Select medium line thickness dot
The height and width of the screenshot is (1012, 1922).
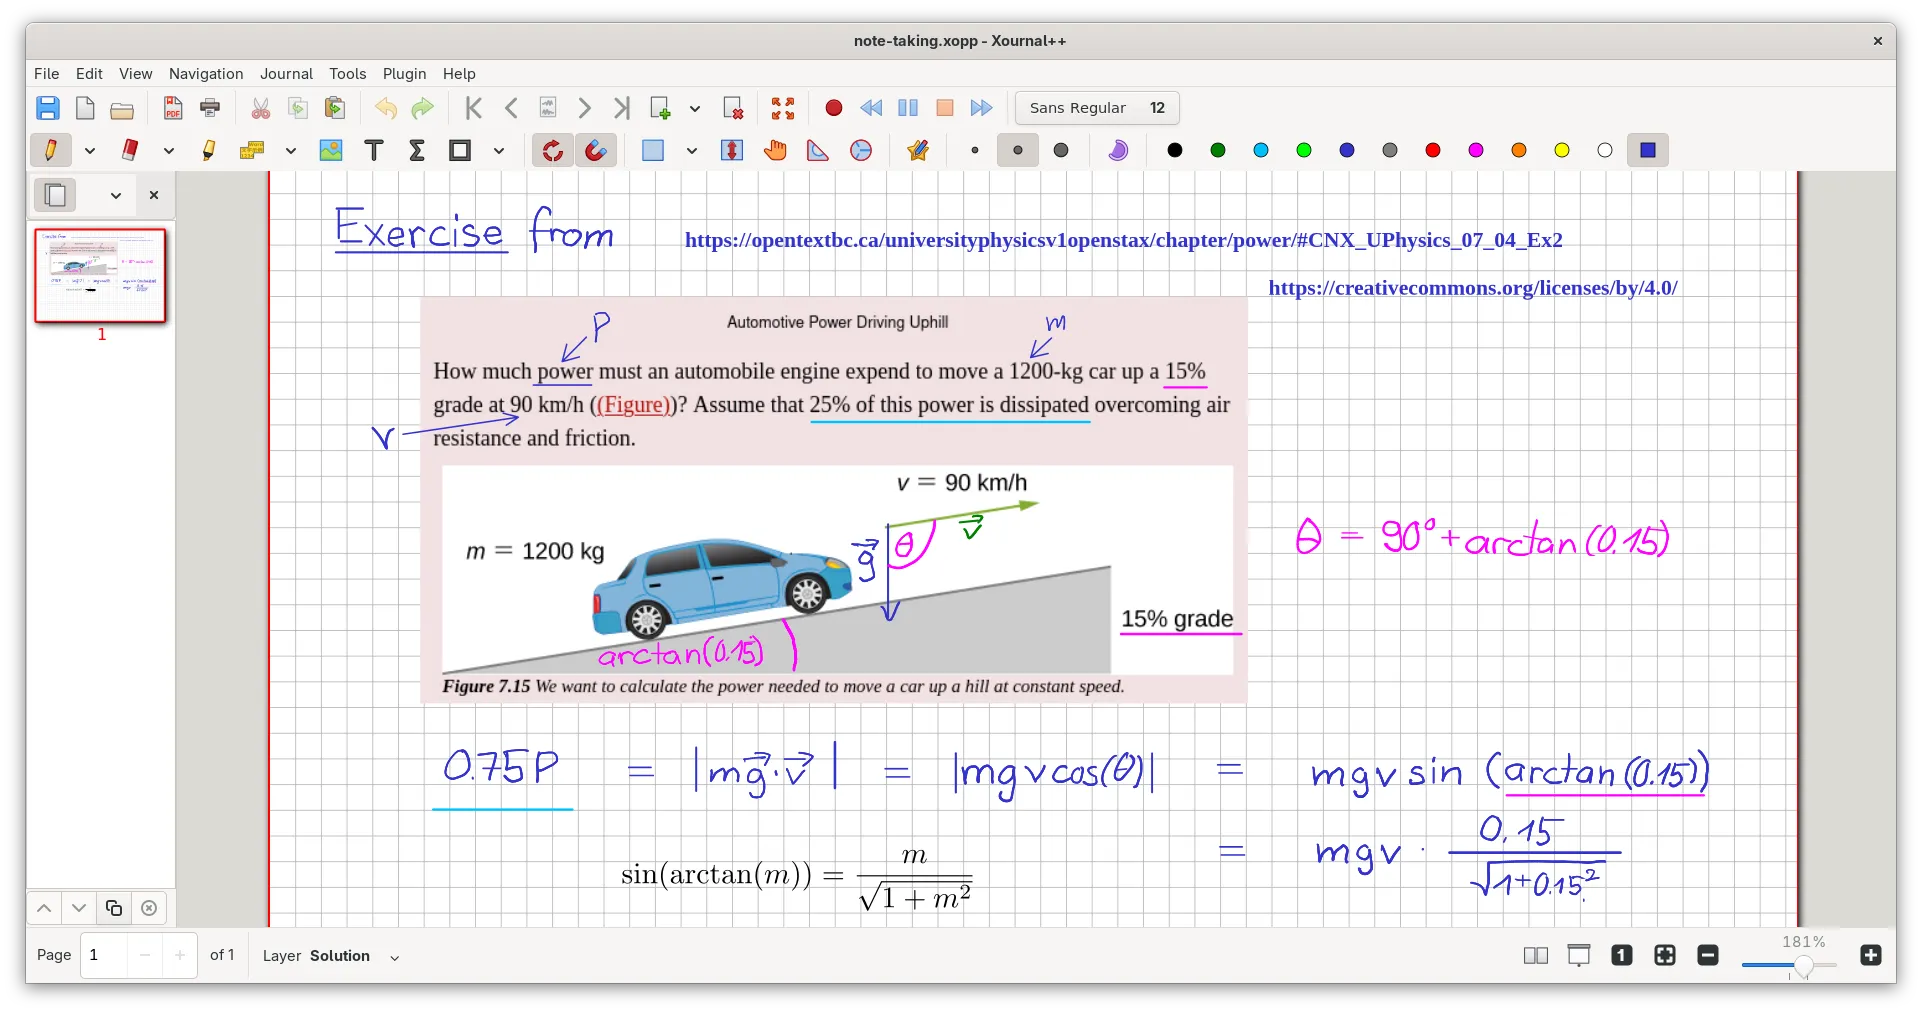(1018, 150)
